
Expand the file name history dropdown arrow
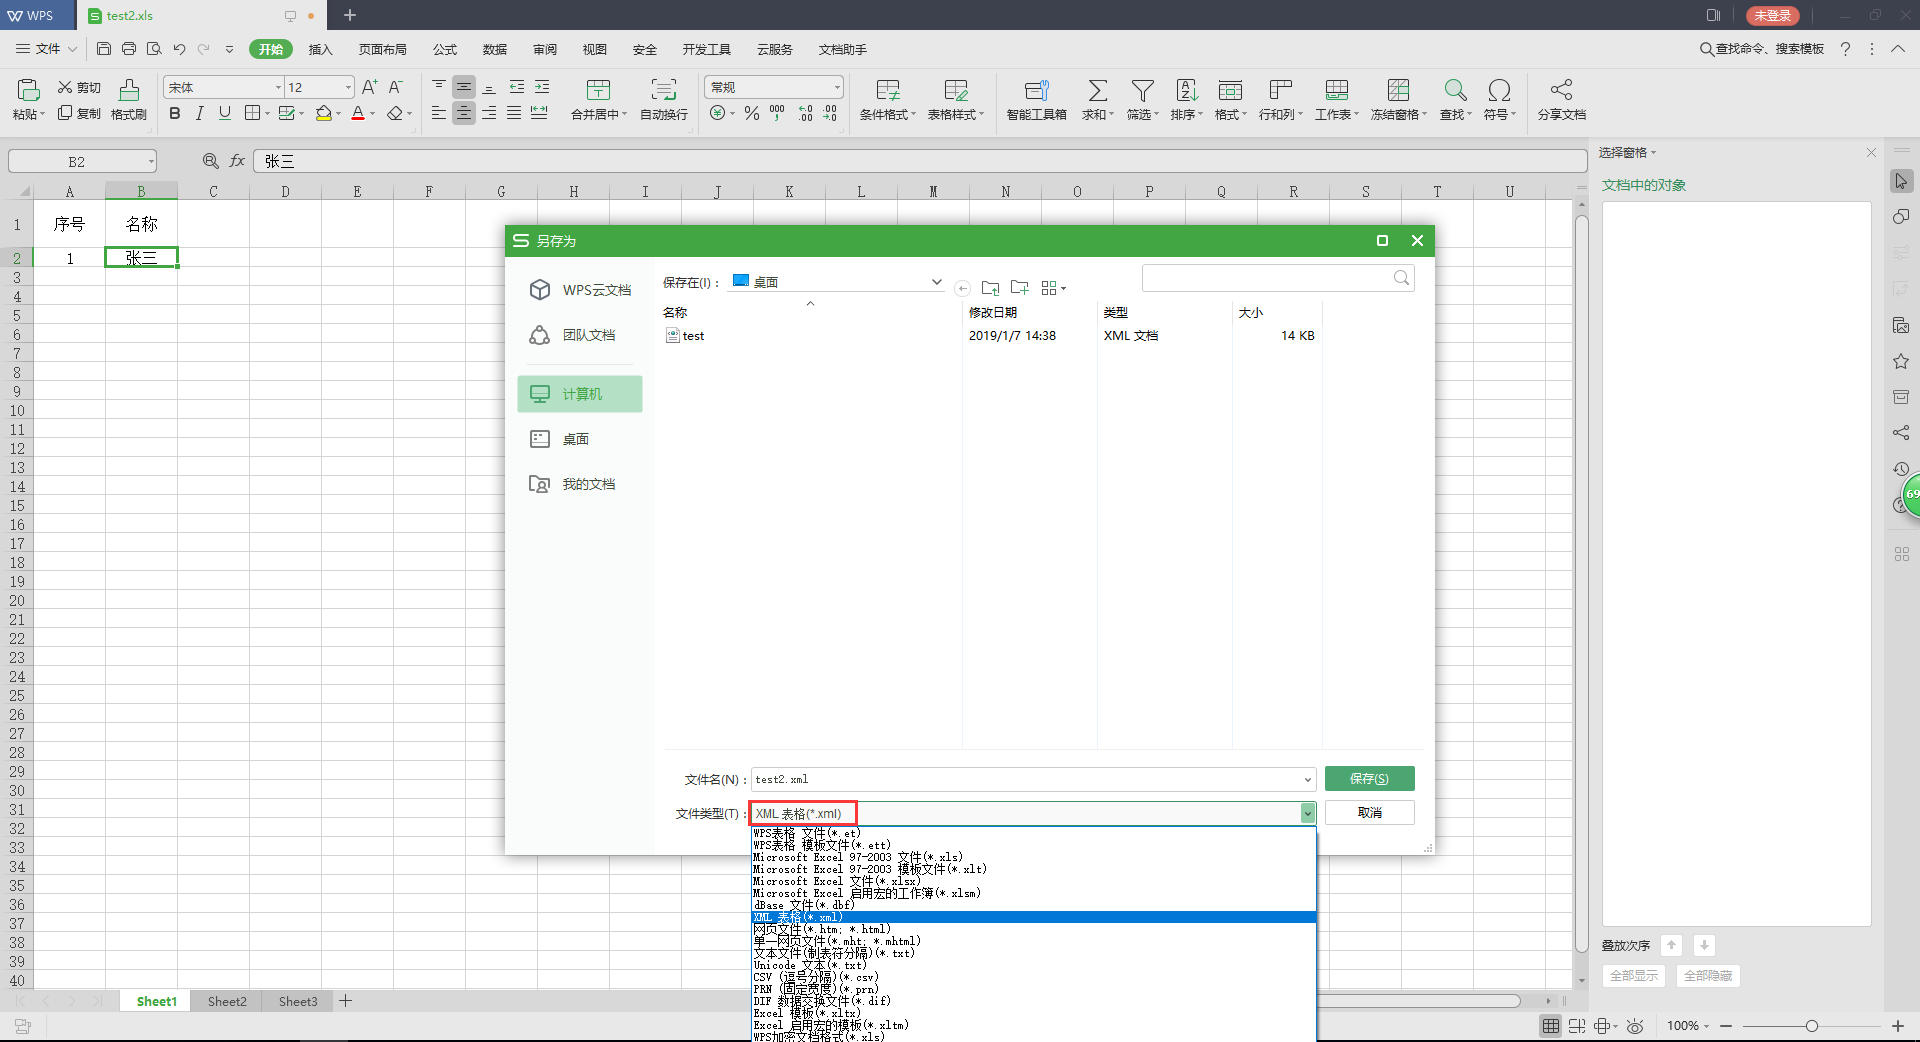click(1307, 780)
